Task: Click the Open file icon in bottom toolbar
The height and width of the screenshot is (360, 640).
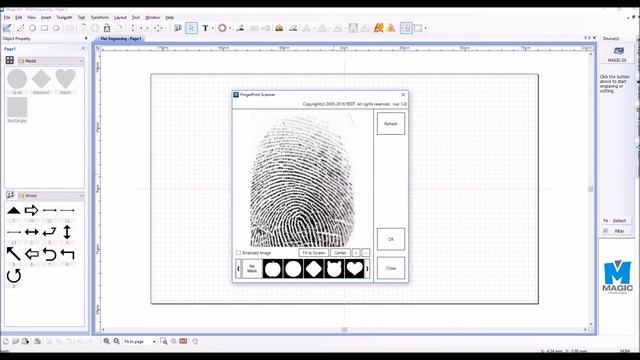Action: pyautogui.click(x=16, y=341)
